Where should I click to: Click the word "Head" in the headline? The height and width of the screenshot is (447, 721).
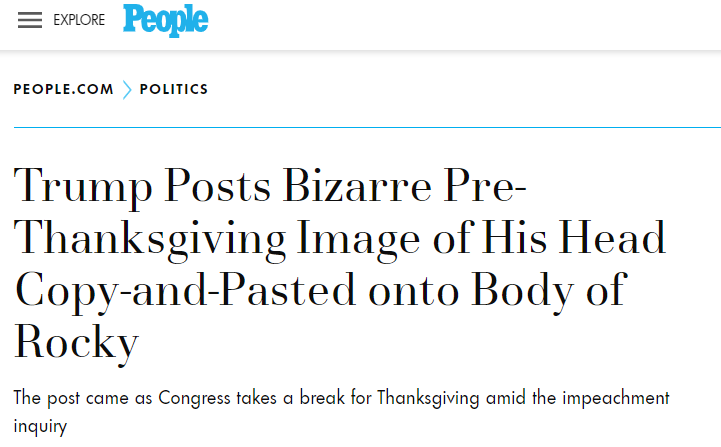pos(610,240)
